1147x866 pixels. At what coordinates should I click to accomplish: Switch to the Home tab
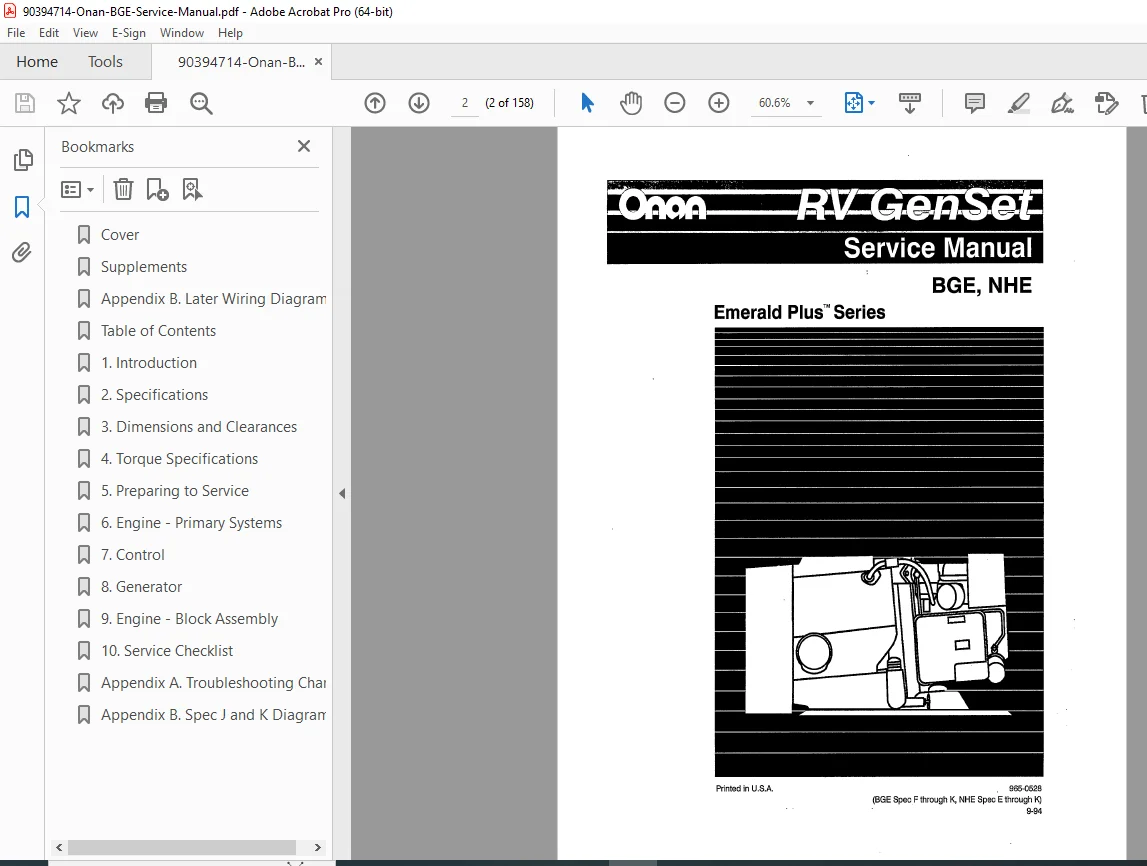37,62
